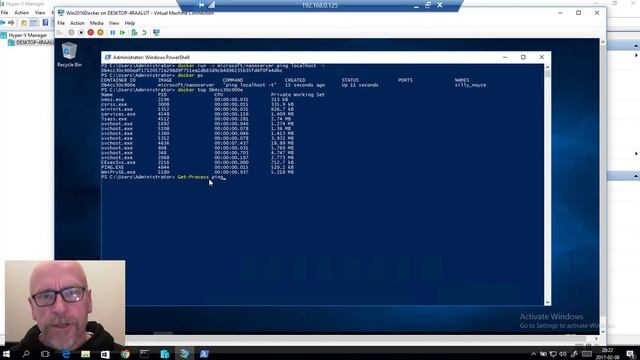This screenshot has height=360, width=640.
Task: Click the Revert toolbar icon
Action: coord(144,33)
